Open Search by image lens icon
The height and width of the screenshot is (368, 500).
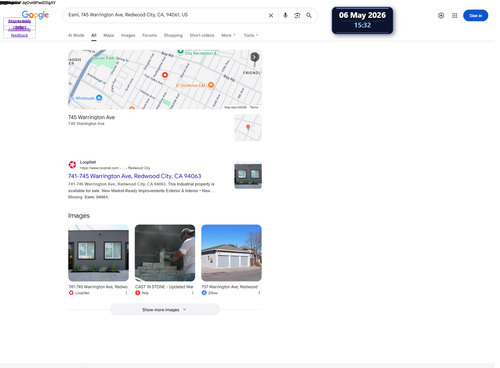[x=297, y=15]
